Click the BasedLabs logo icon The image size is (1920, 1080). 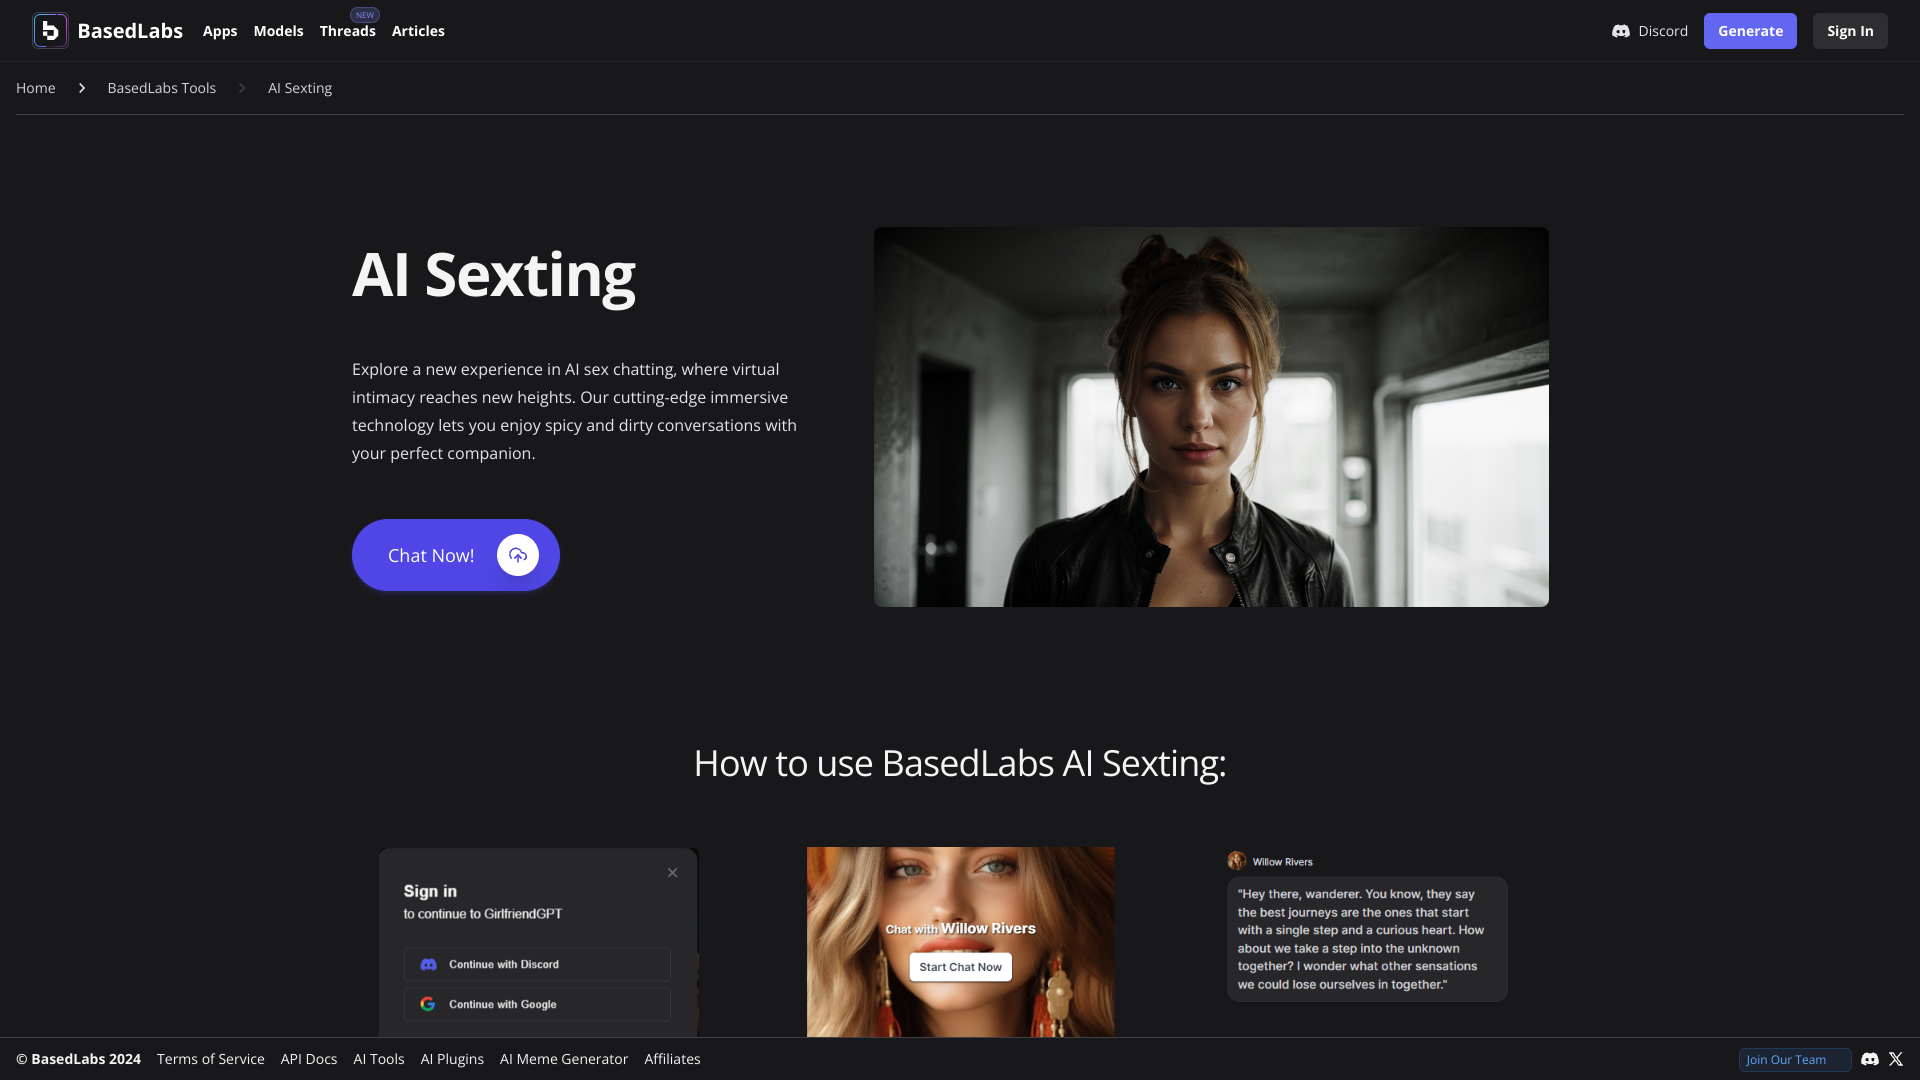click(49, 30)
